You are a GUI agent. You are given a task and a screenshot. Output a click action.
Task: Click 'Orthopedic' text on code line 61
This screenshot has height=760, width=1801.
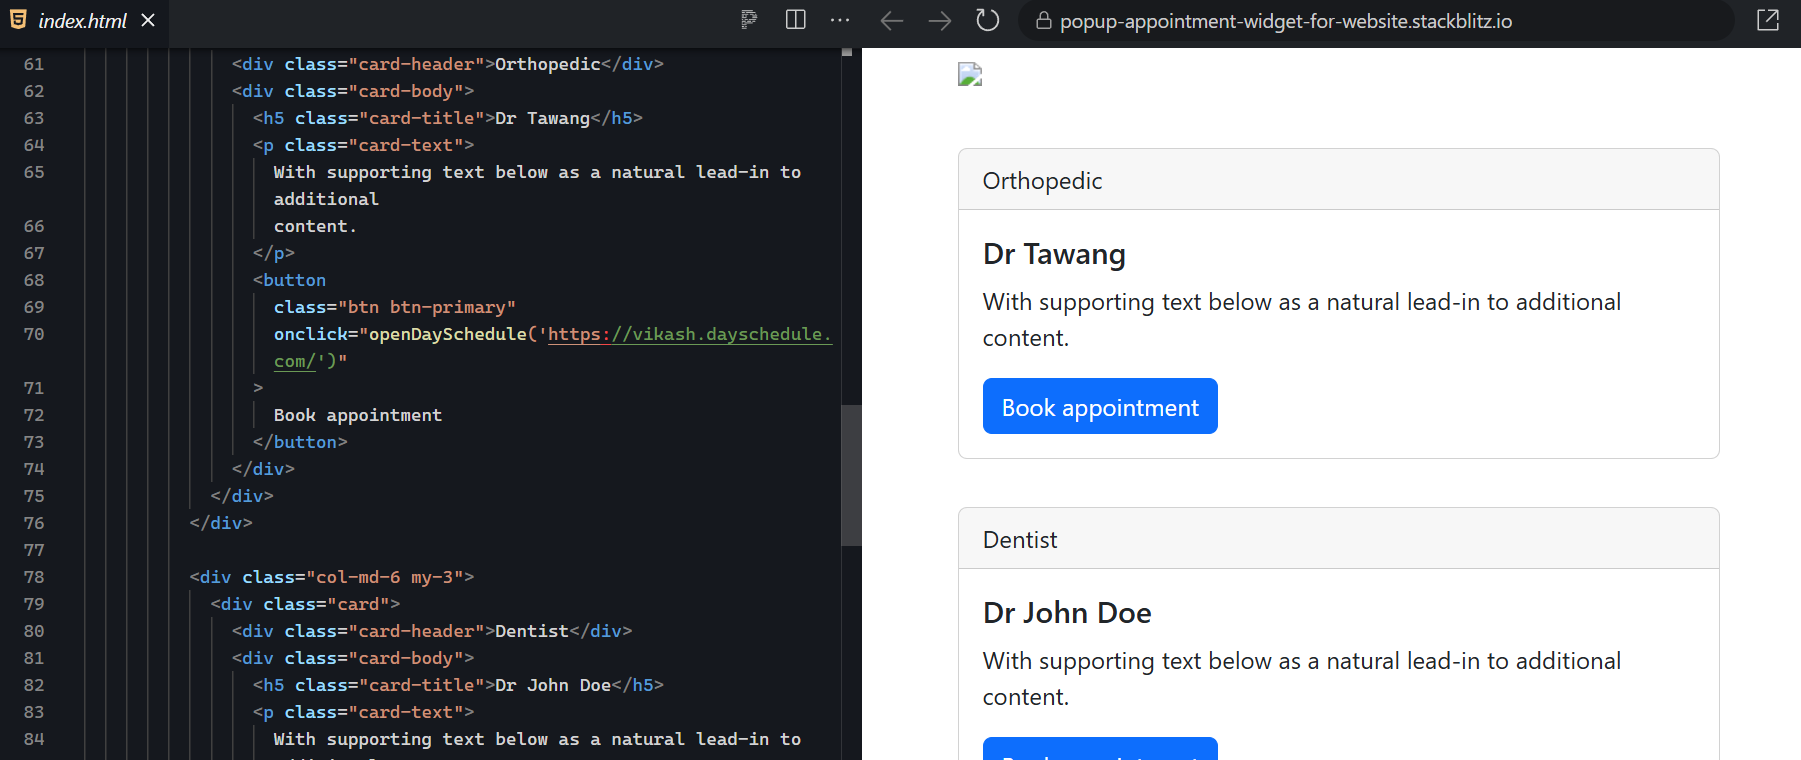pyautogui.click(x=548, y=64)
